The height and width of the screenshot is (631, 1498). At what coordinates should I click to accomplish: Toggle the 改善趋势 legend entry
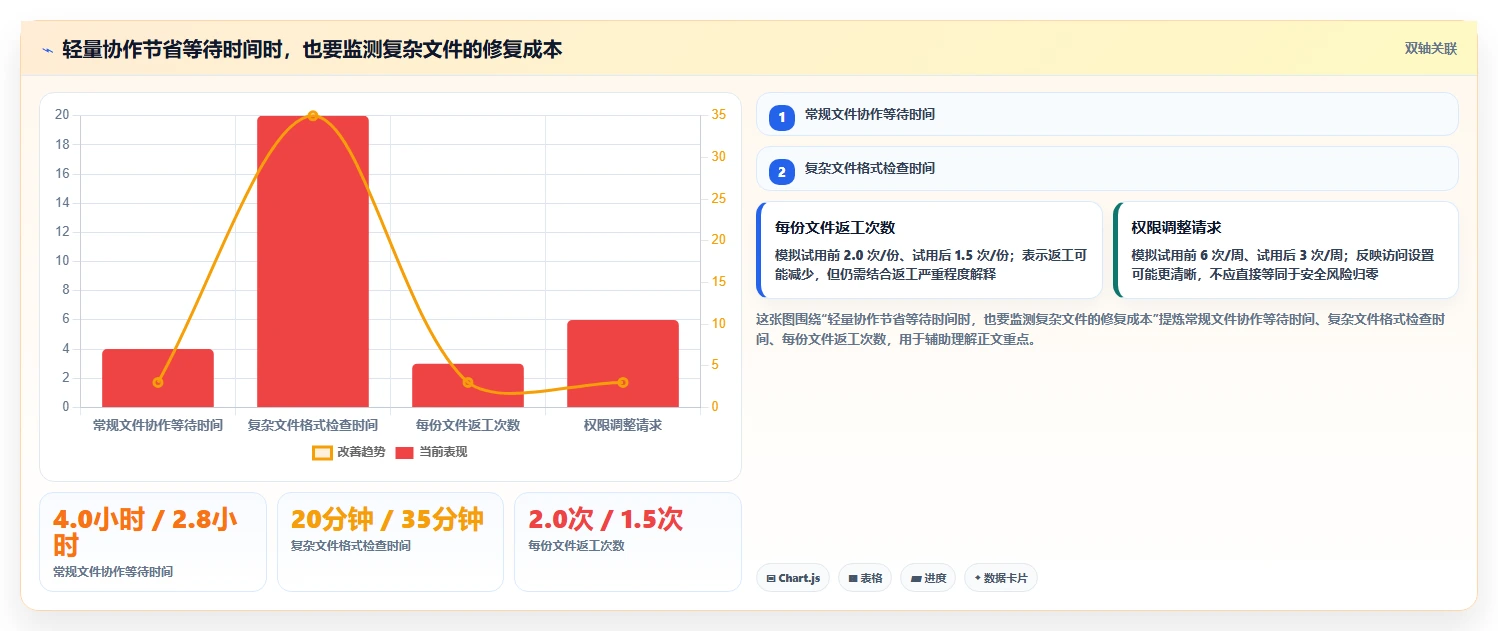[348, 452]
